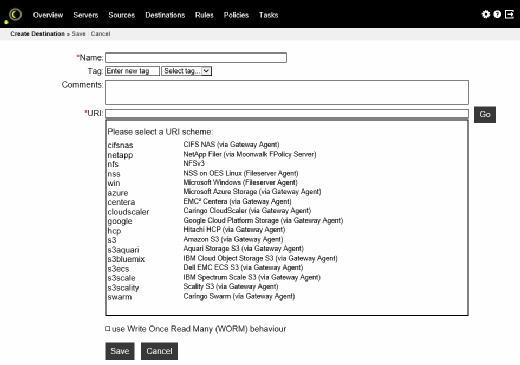The width and height of the screenshot is (520, 365).
Task: Open the settings gear icon
Action: click(x=486, y=14)
